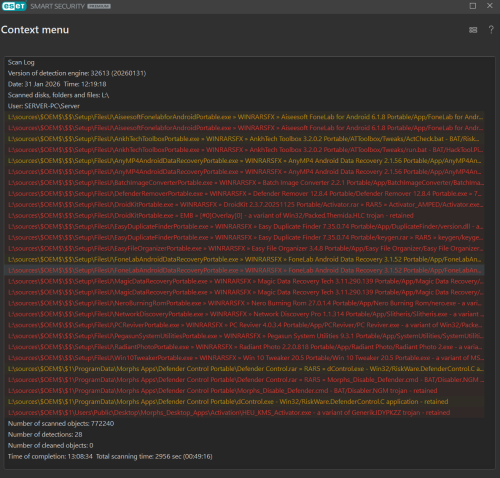Select 'Scanned disks, folders and files: L:\' line

(x=58, y=95)
